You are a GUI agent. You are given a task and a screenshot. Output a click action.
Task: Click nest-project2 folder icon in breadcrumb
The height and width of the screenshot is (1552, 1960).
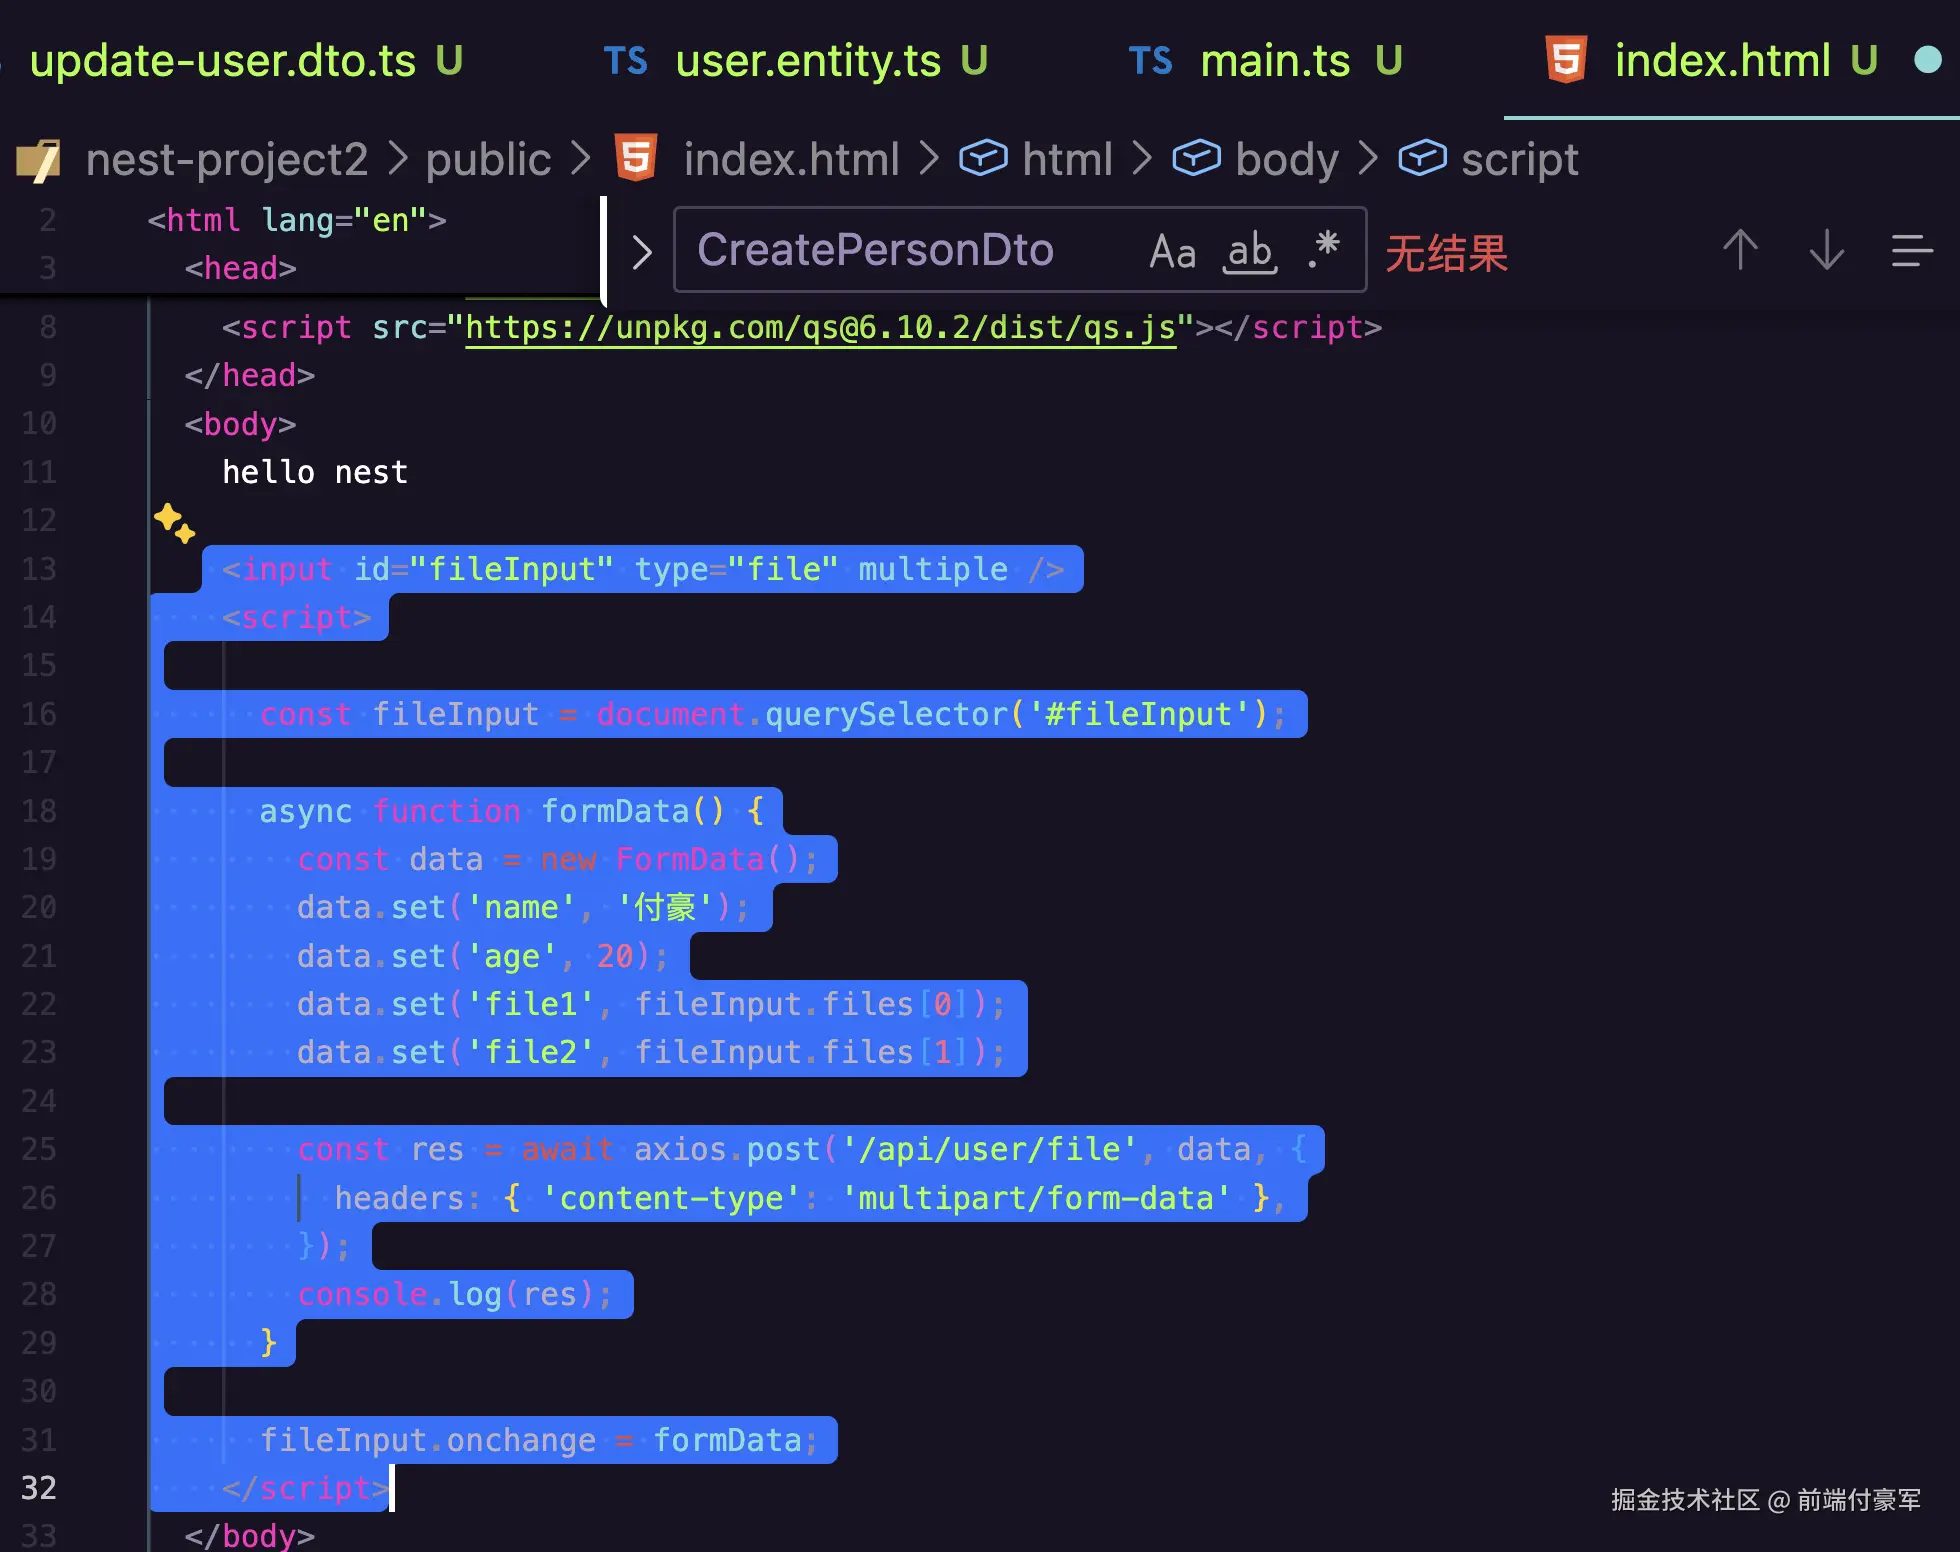point(38,160)
